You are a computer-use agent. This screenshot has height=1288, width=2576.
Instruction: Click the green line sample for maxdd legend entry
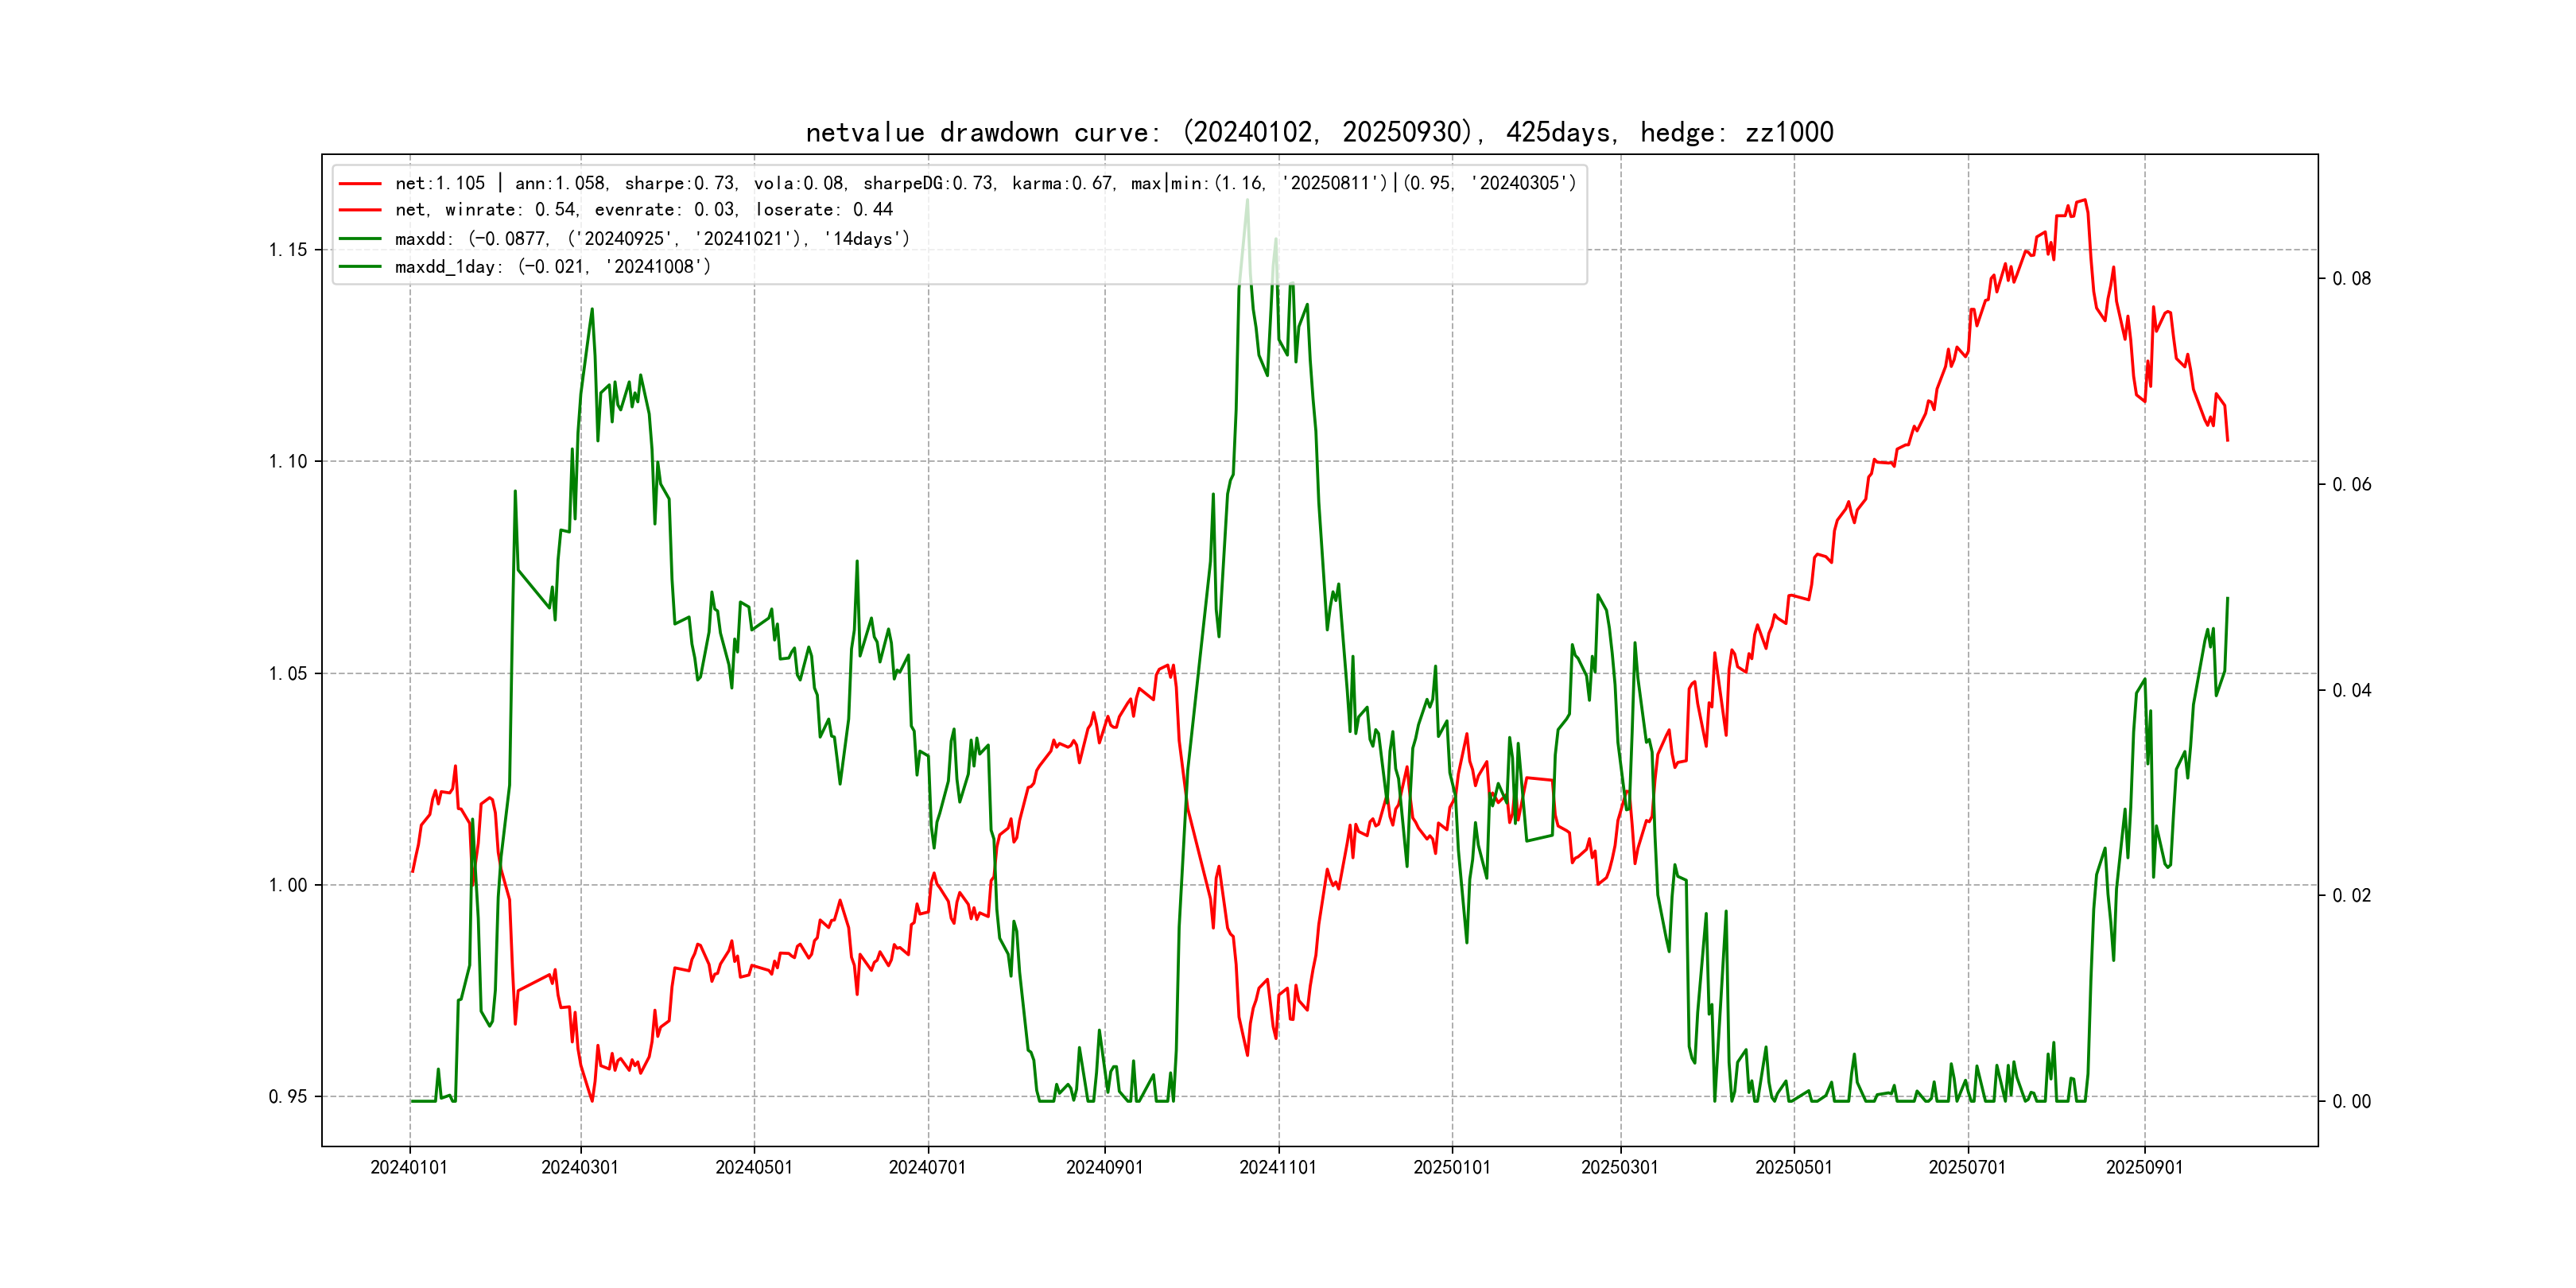(360, 239)
